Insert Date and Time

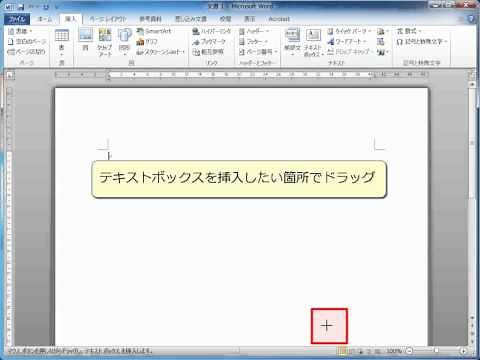381,41
